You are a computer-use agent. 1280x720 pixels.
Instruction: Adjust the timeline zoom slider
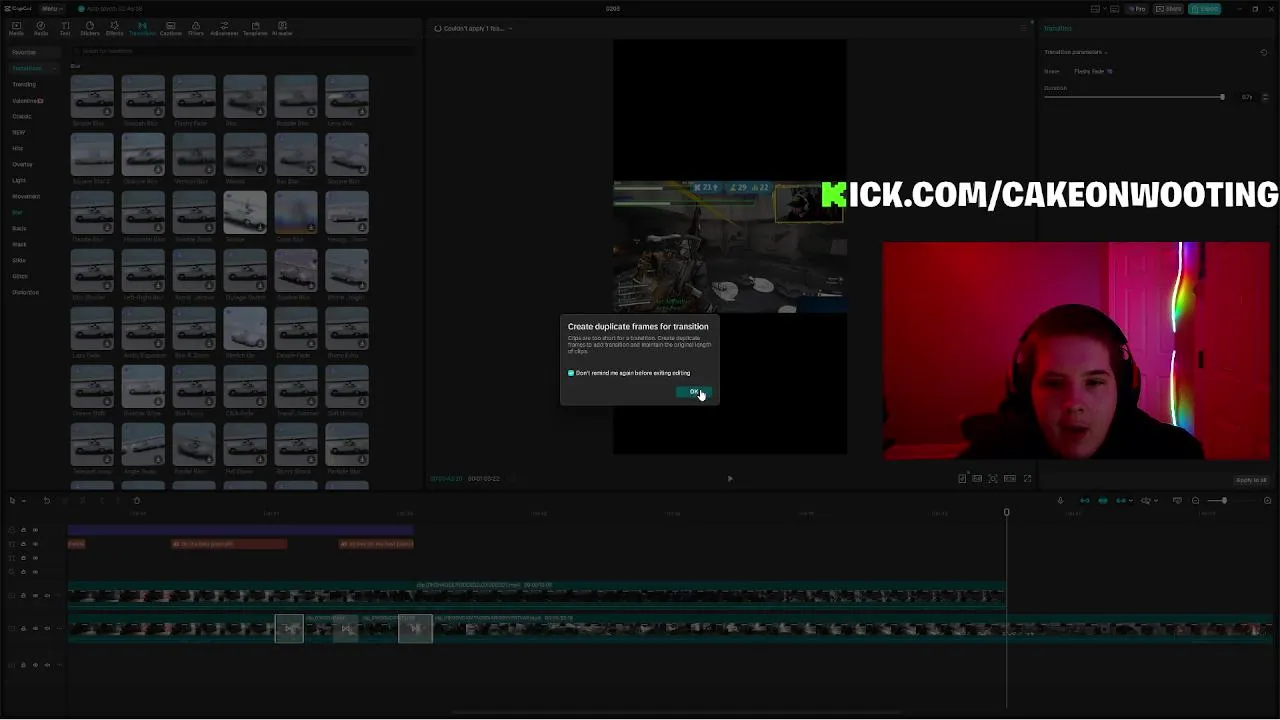pos(1225,500)
